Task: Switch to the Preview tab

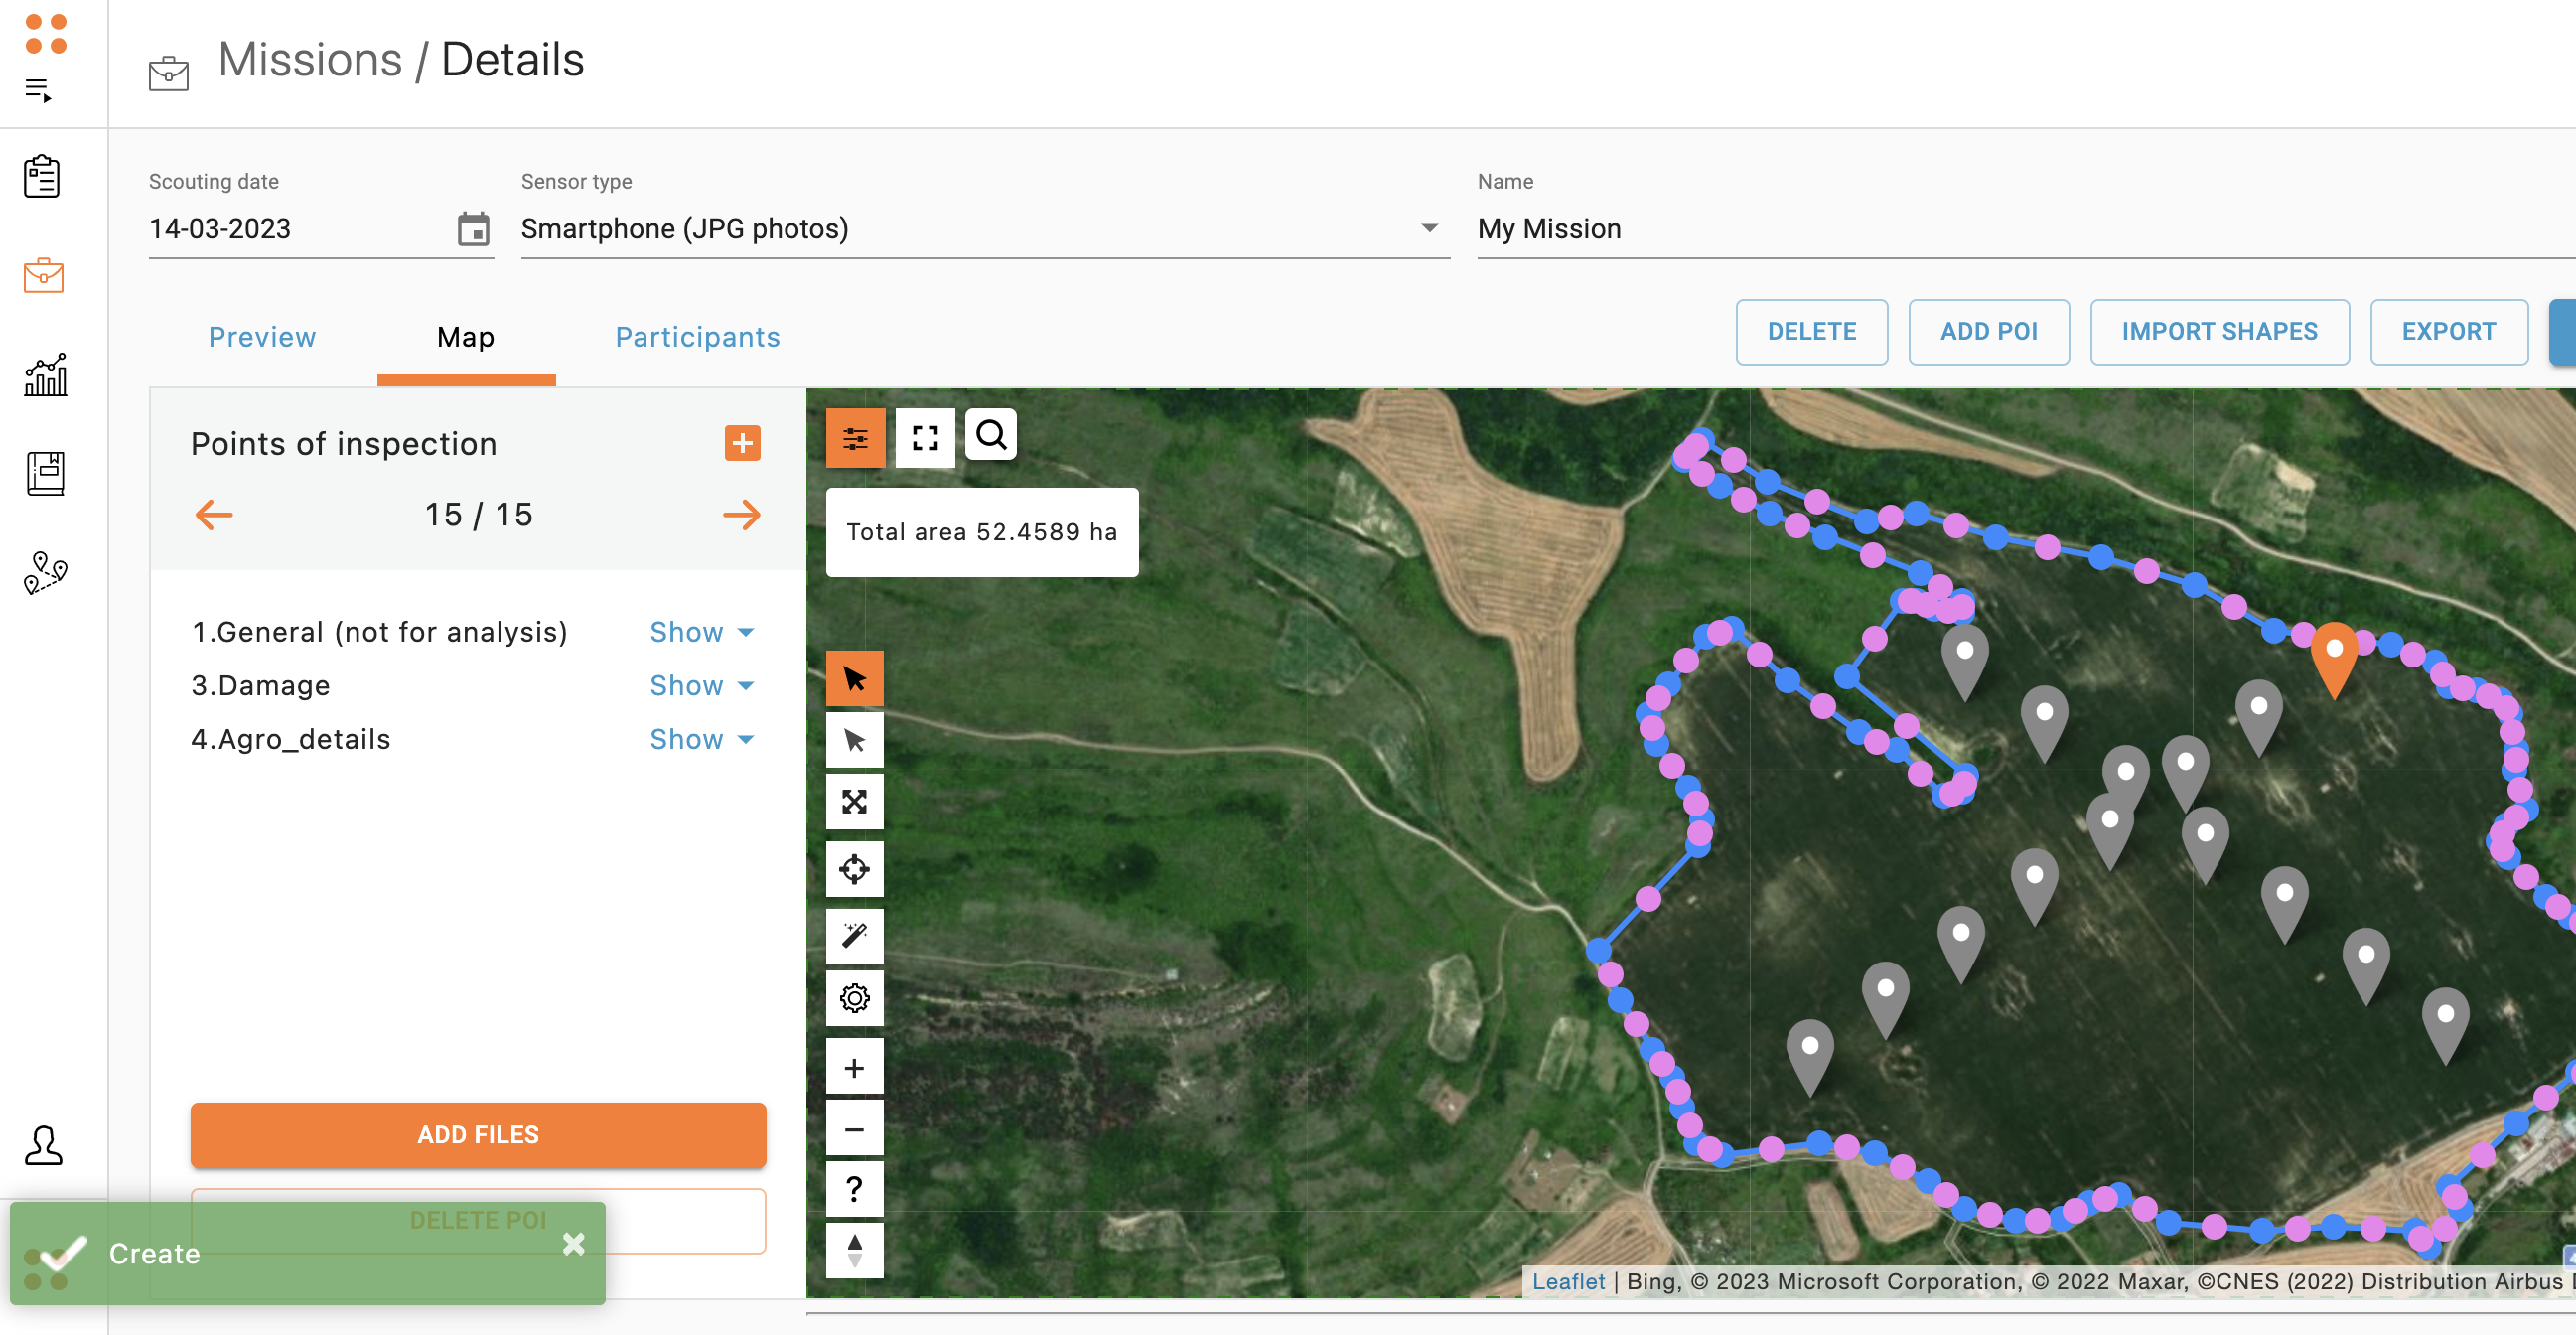Action: (x=262, y=337)
